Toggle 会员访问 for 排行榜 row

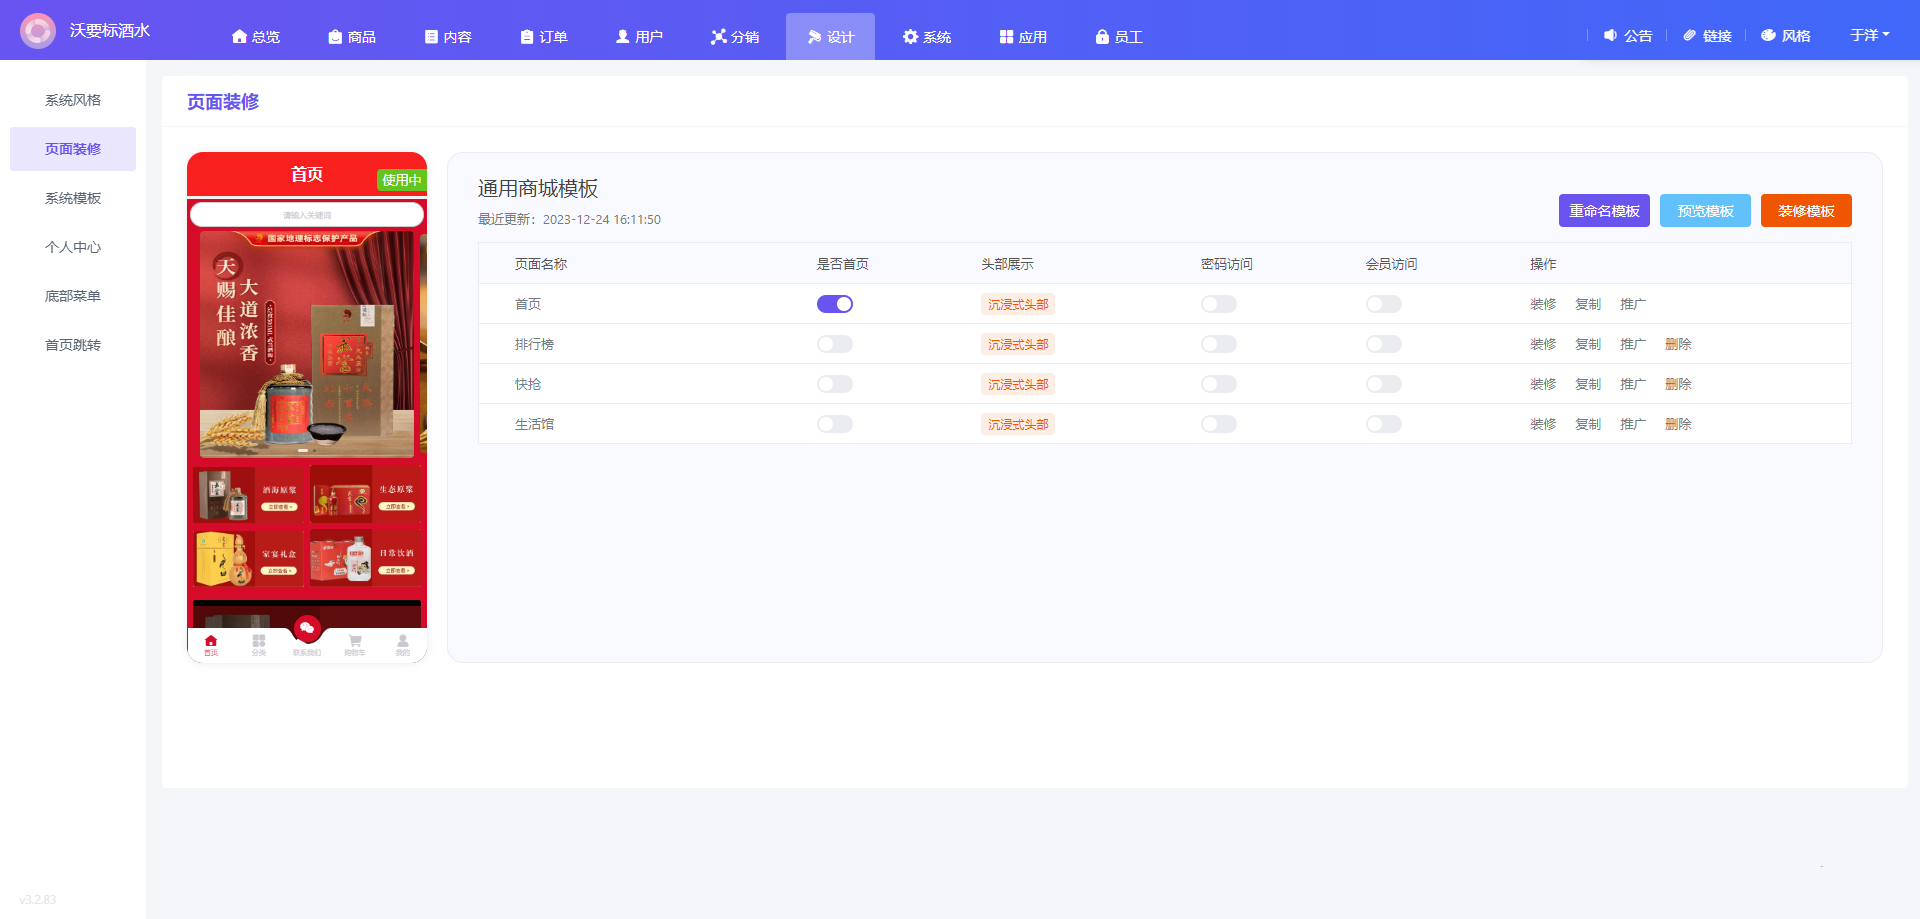coord(1384,344)
